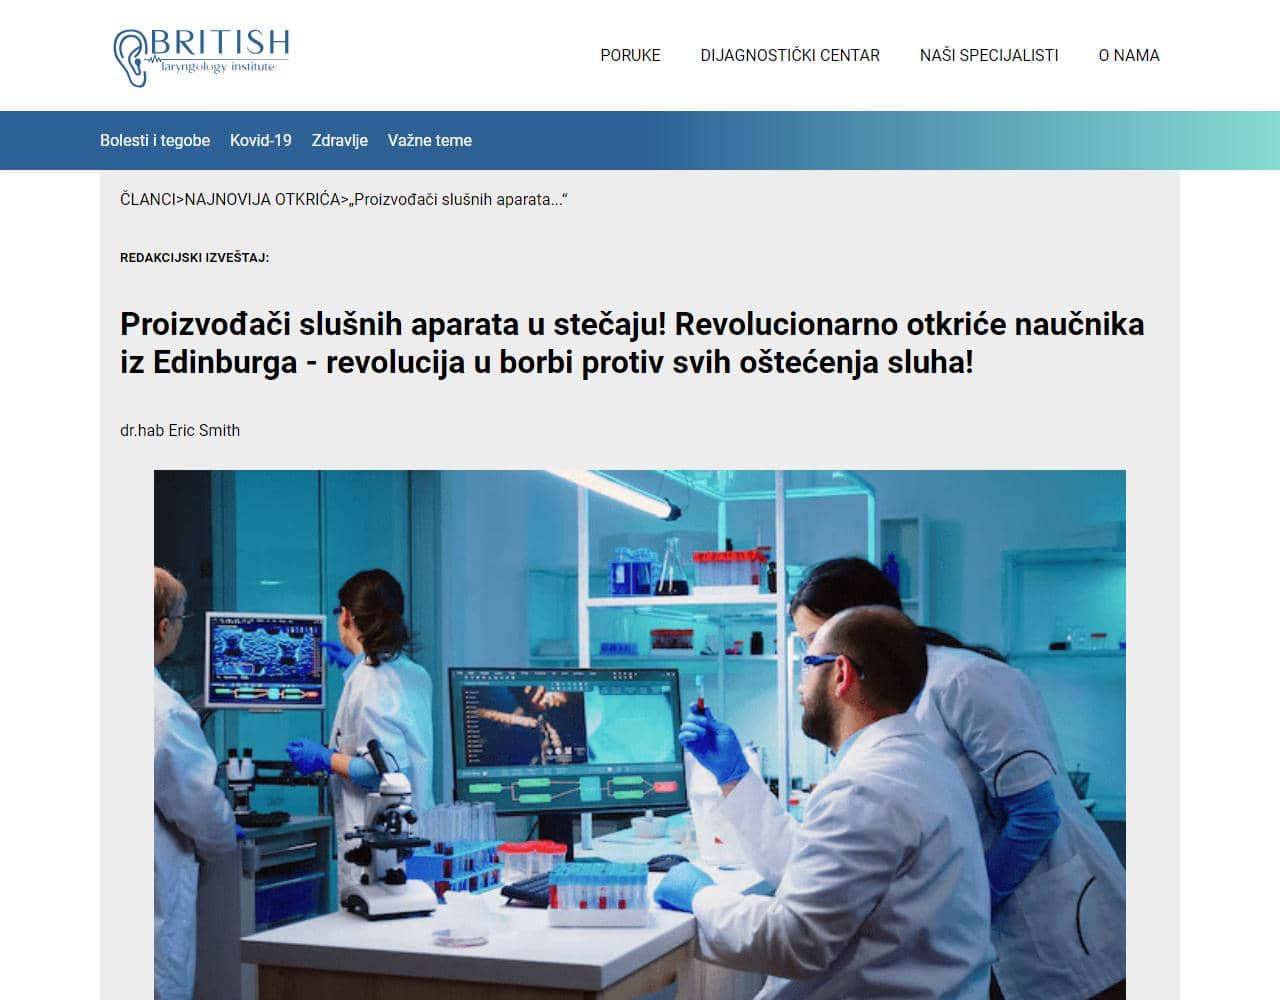Navigate to ČLANCI via the breadcrumb

(148, 199)
